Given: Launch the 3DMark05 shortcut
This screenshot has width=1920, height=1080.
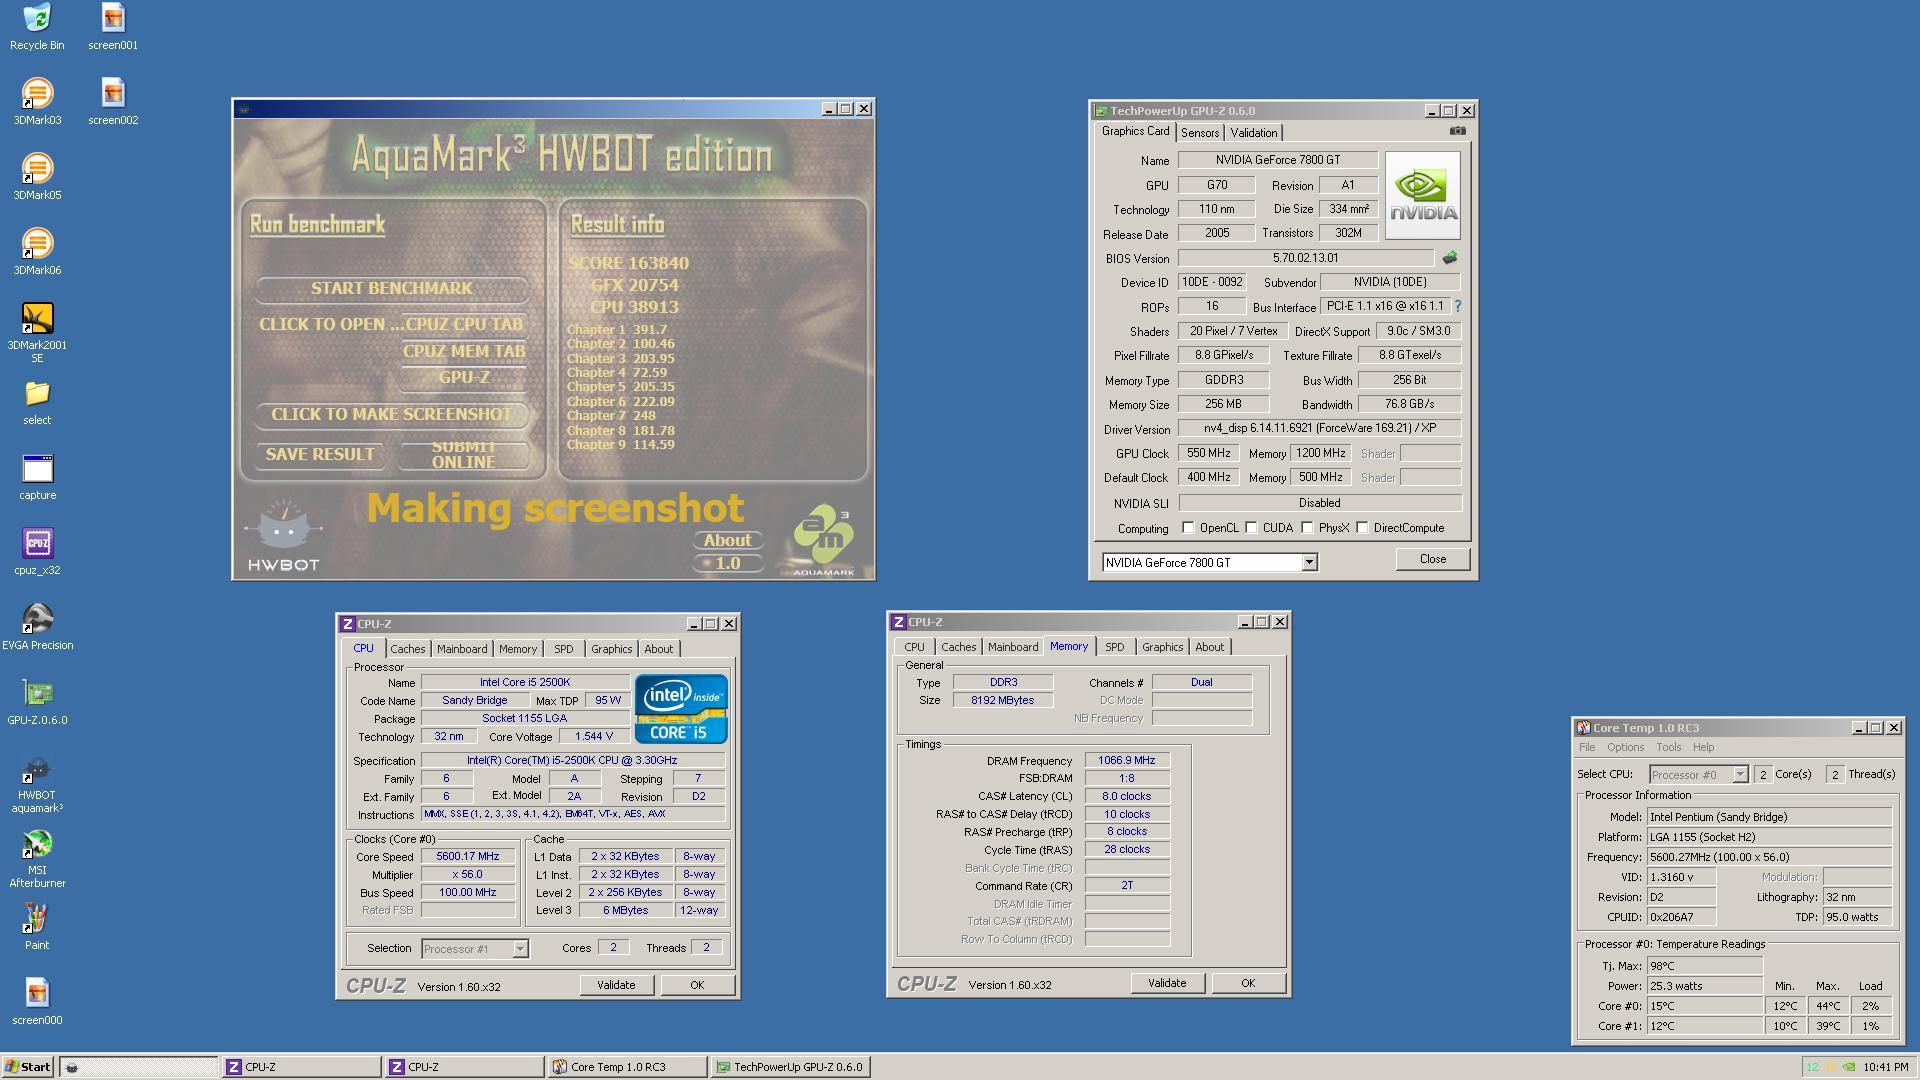Looking at the screenshot, I should pos(37,177).
